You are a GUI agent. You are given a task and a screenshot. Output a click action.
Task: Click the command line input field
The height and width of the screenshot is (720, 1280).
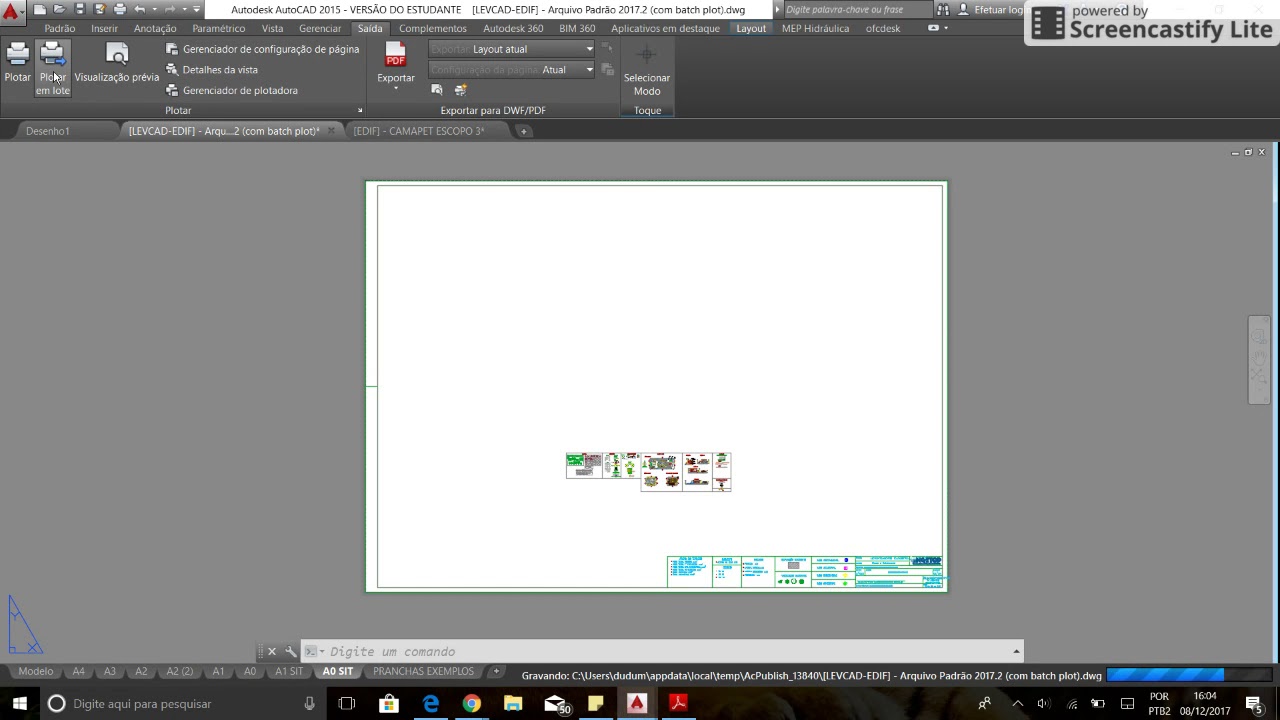pyautogui.click(x=660, y=652)
